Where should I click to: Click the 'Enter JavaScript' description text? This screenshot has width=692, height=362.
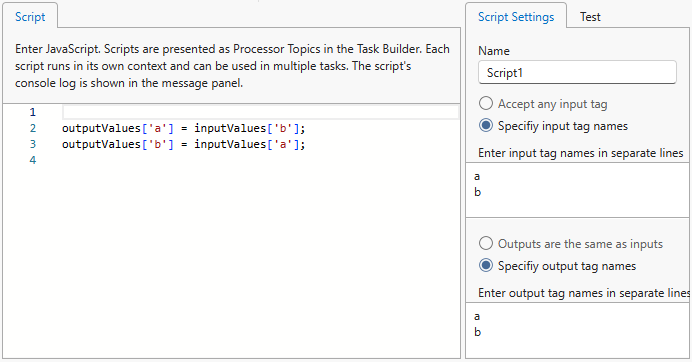tap(232, 66)
